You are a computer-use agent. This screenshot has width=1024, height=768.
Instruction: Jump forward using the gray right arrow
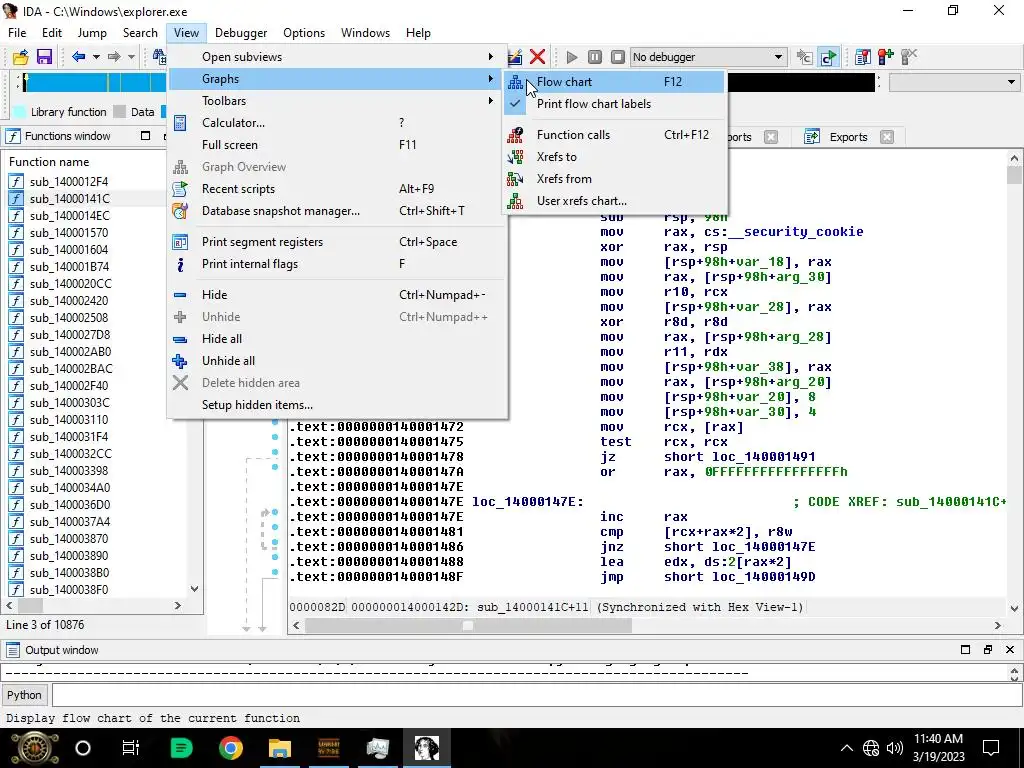point(114,57)
